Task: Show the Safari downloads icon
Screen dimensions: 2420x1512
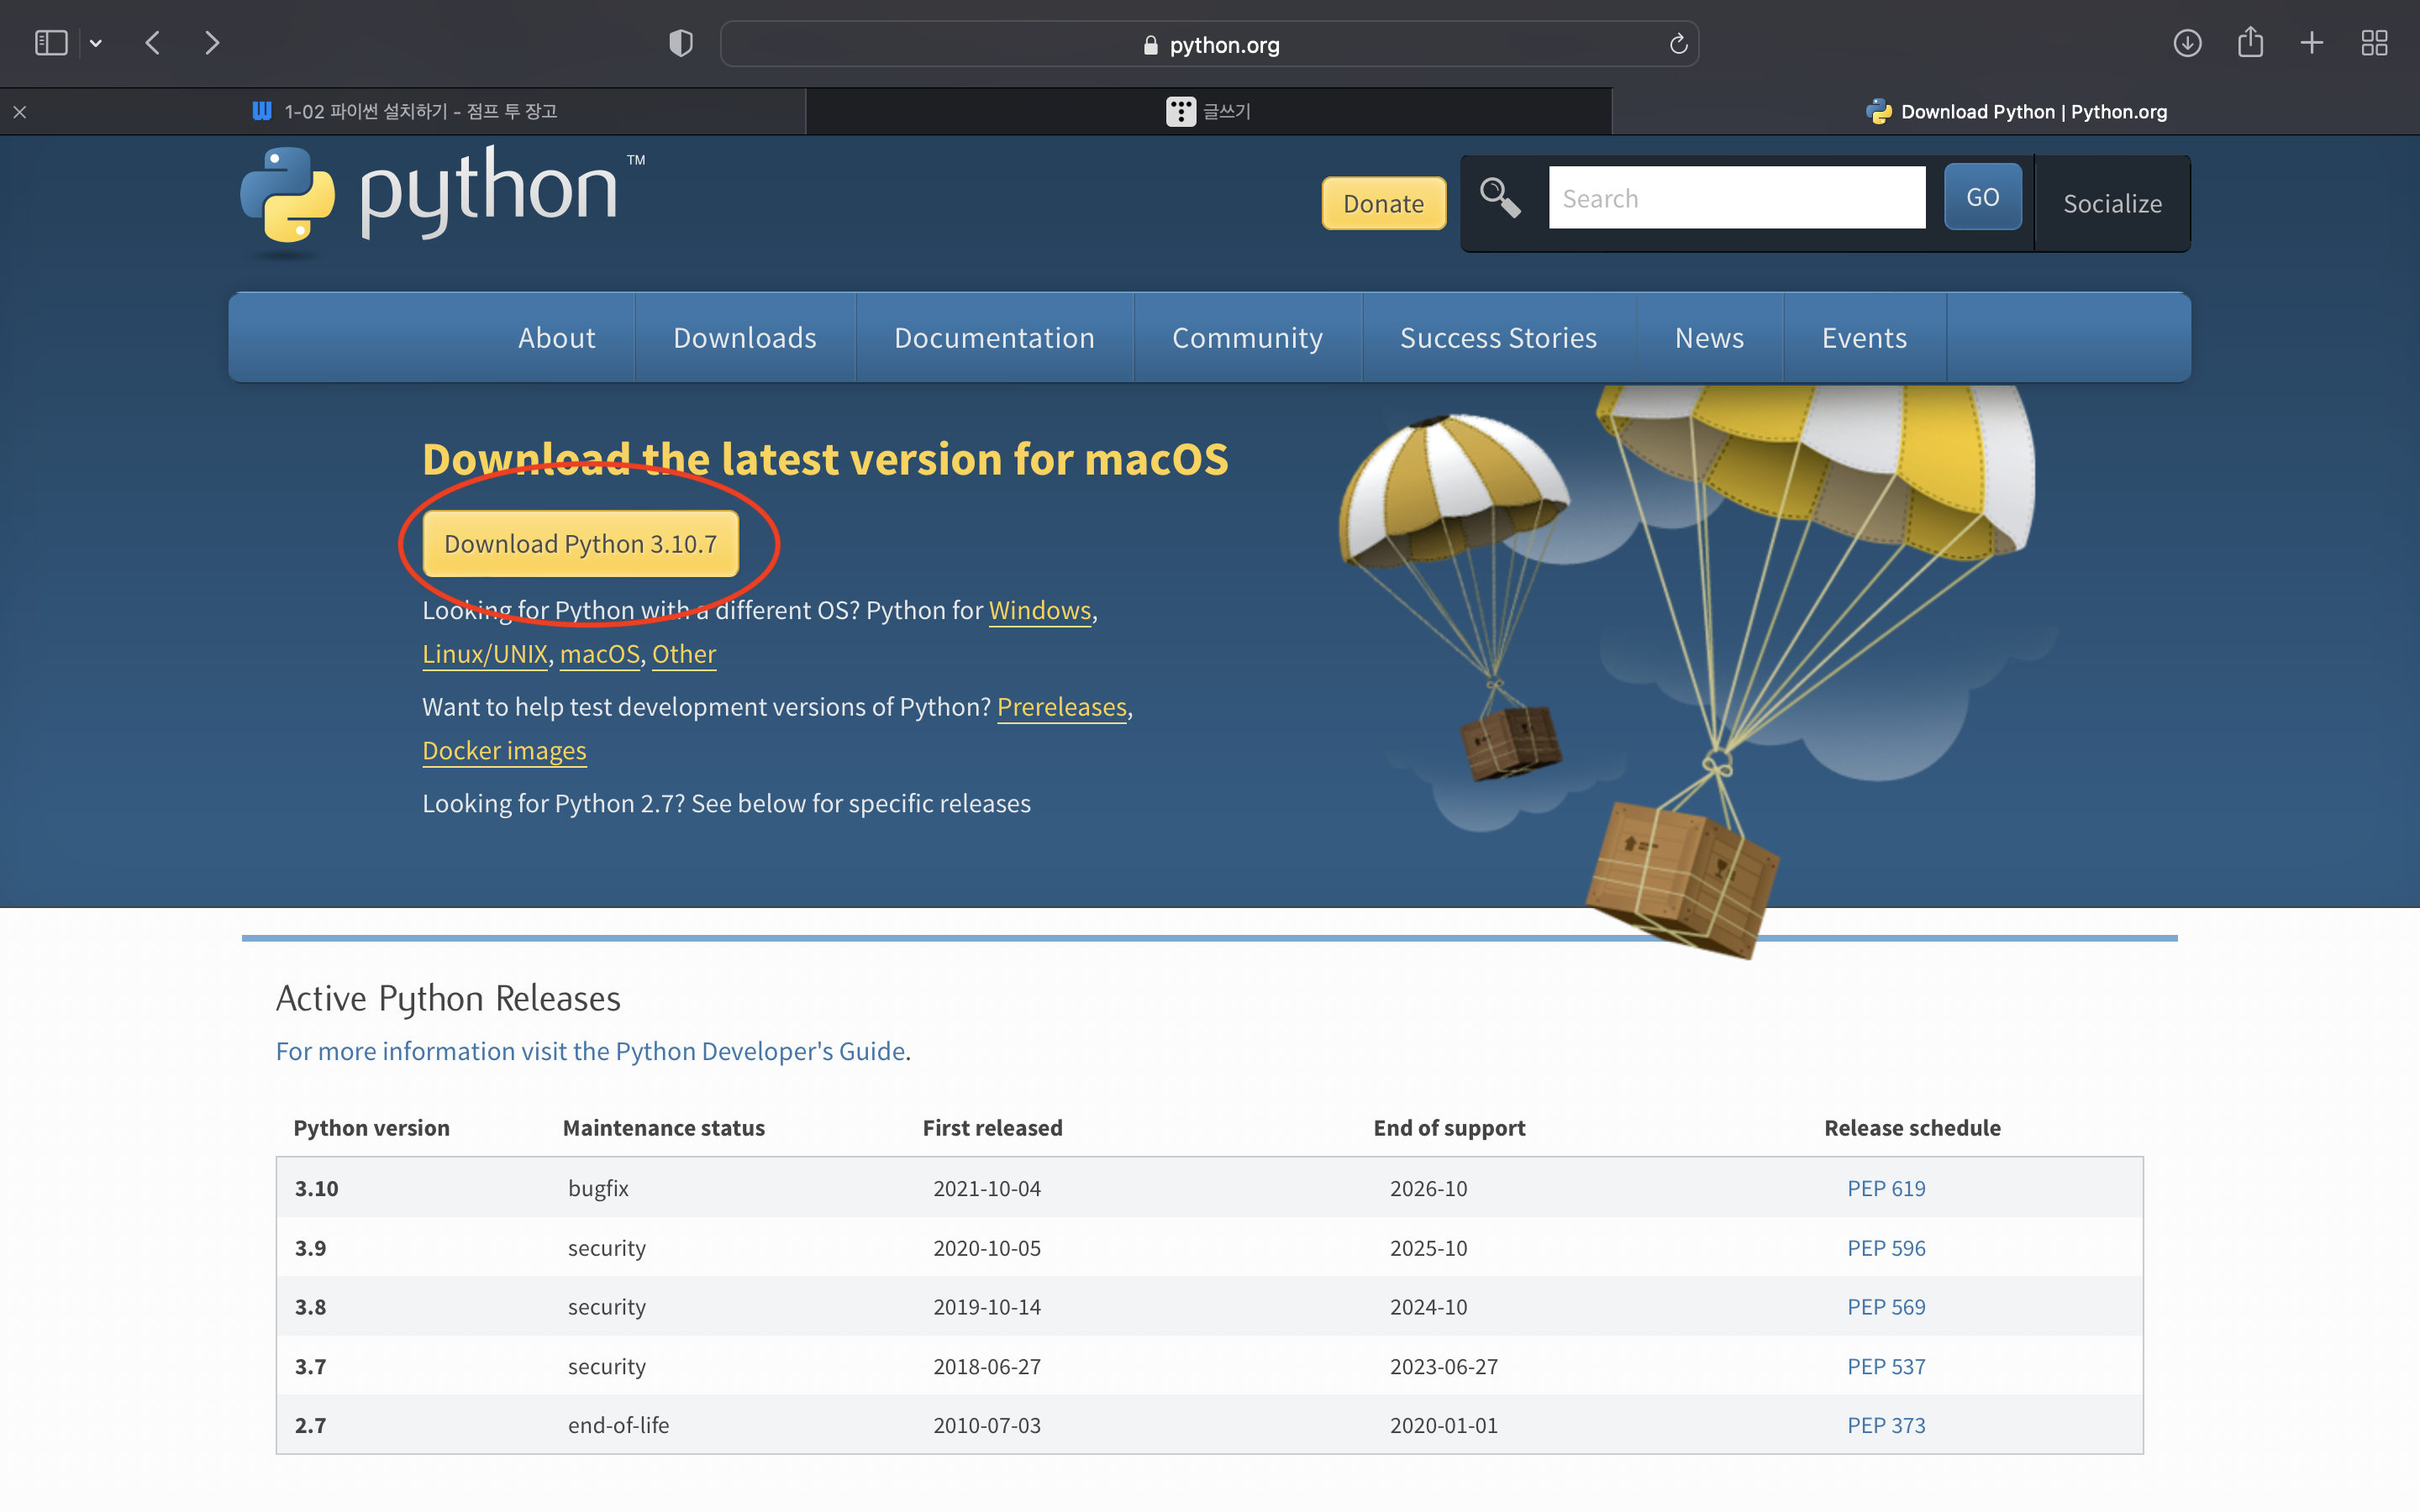Action: [2187, 43]
